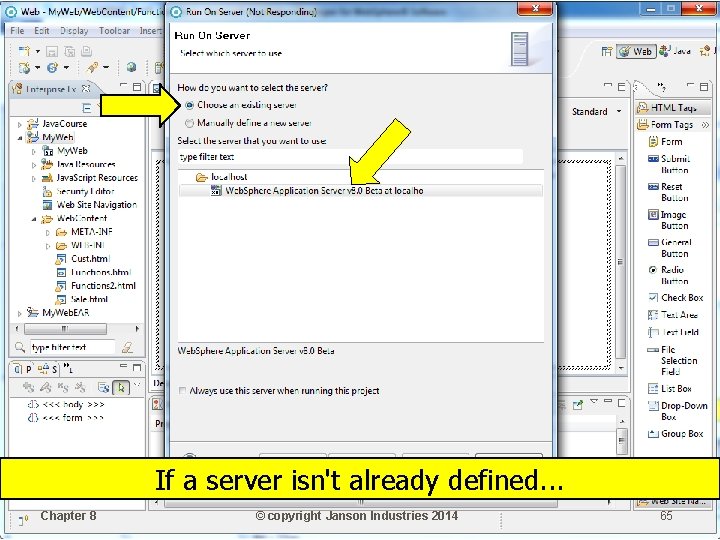Minimize the Enterprise Explorer view
720x540 pixels.
(123, 85)
